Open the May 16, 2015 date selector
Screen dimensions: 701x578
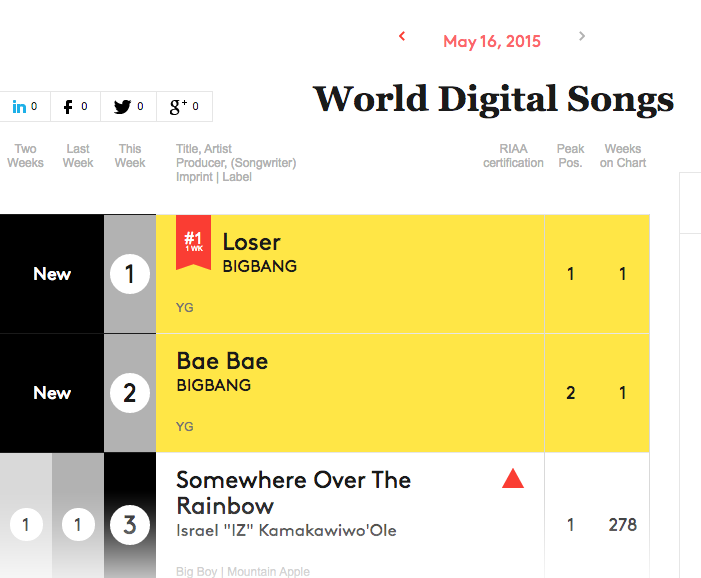pos(492,42)
